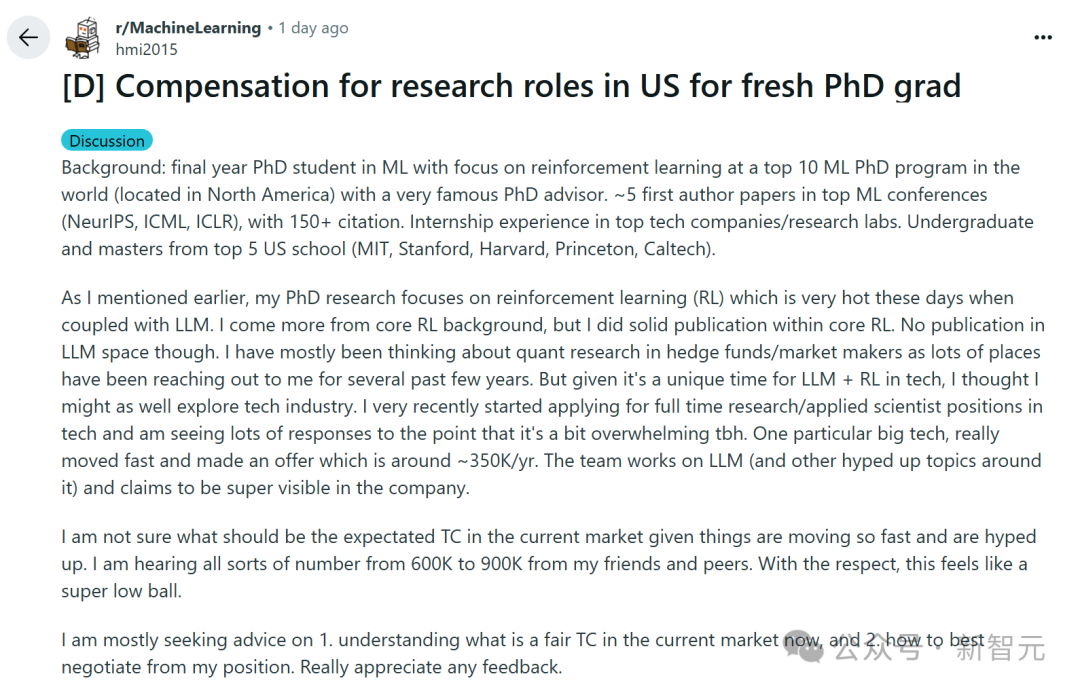Open the r/MachineLearning subreddit link
Viewport: 1080px width, 691px height.
(188, 28)
